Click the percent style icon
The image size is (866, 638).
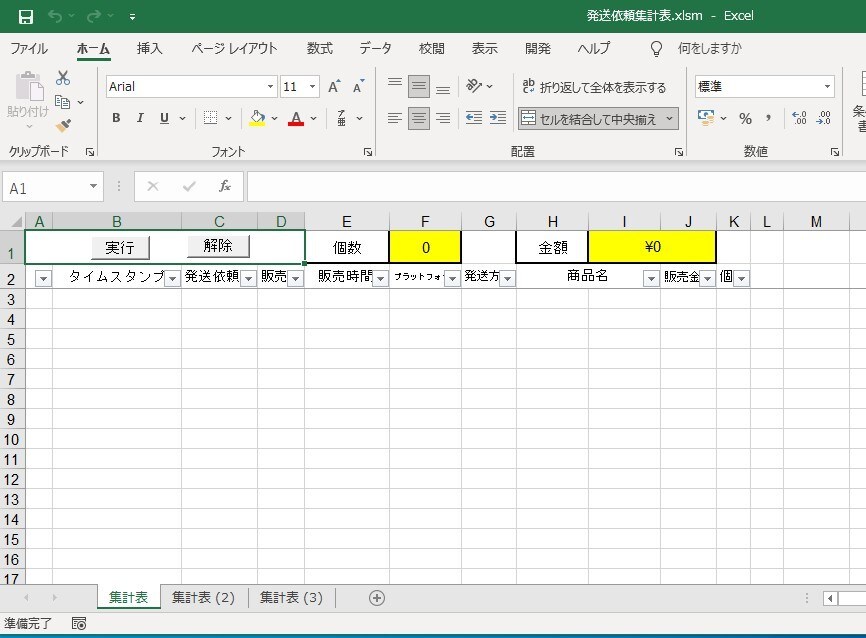(745, 118)
